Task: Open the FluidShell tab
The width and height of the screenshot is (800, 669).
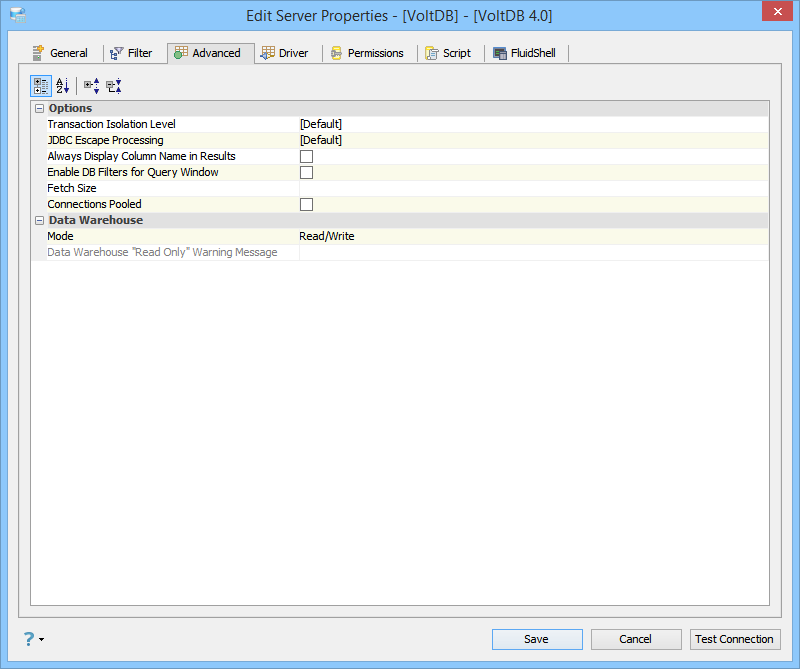Action: point(524,53)
